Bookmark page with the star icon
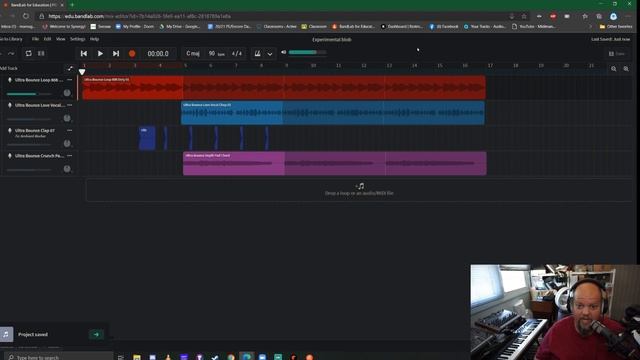640x360 pixels. [x=524, y=16]
